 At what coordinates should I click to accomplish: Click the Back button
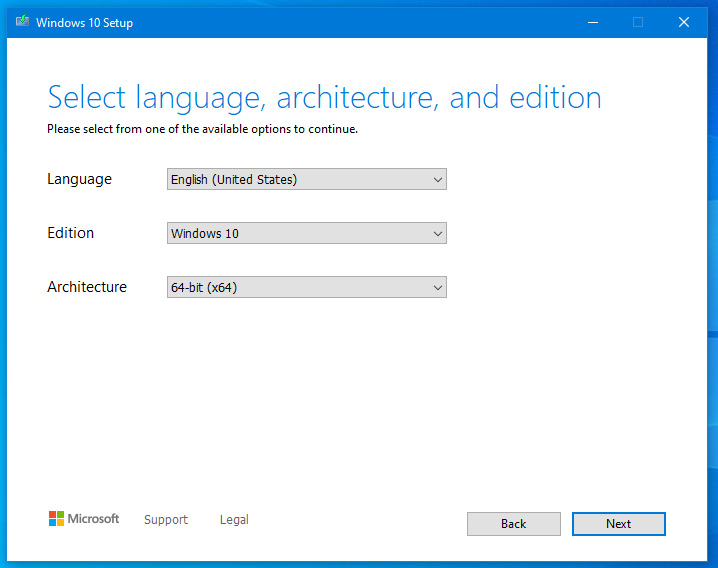(x=513, y=524)
